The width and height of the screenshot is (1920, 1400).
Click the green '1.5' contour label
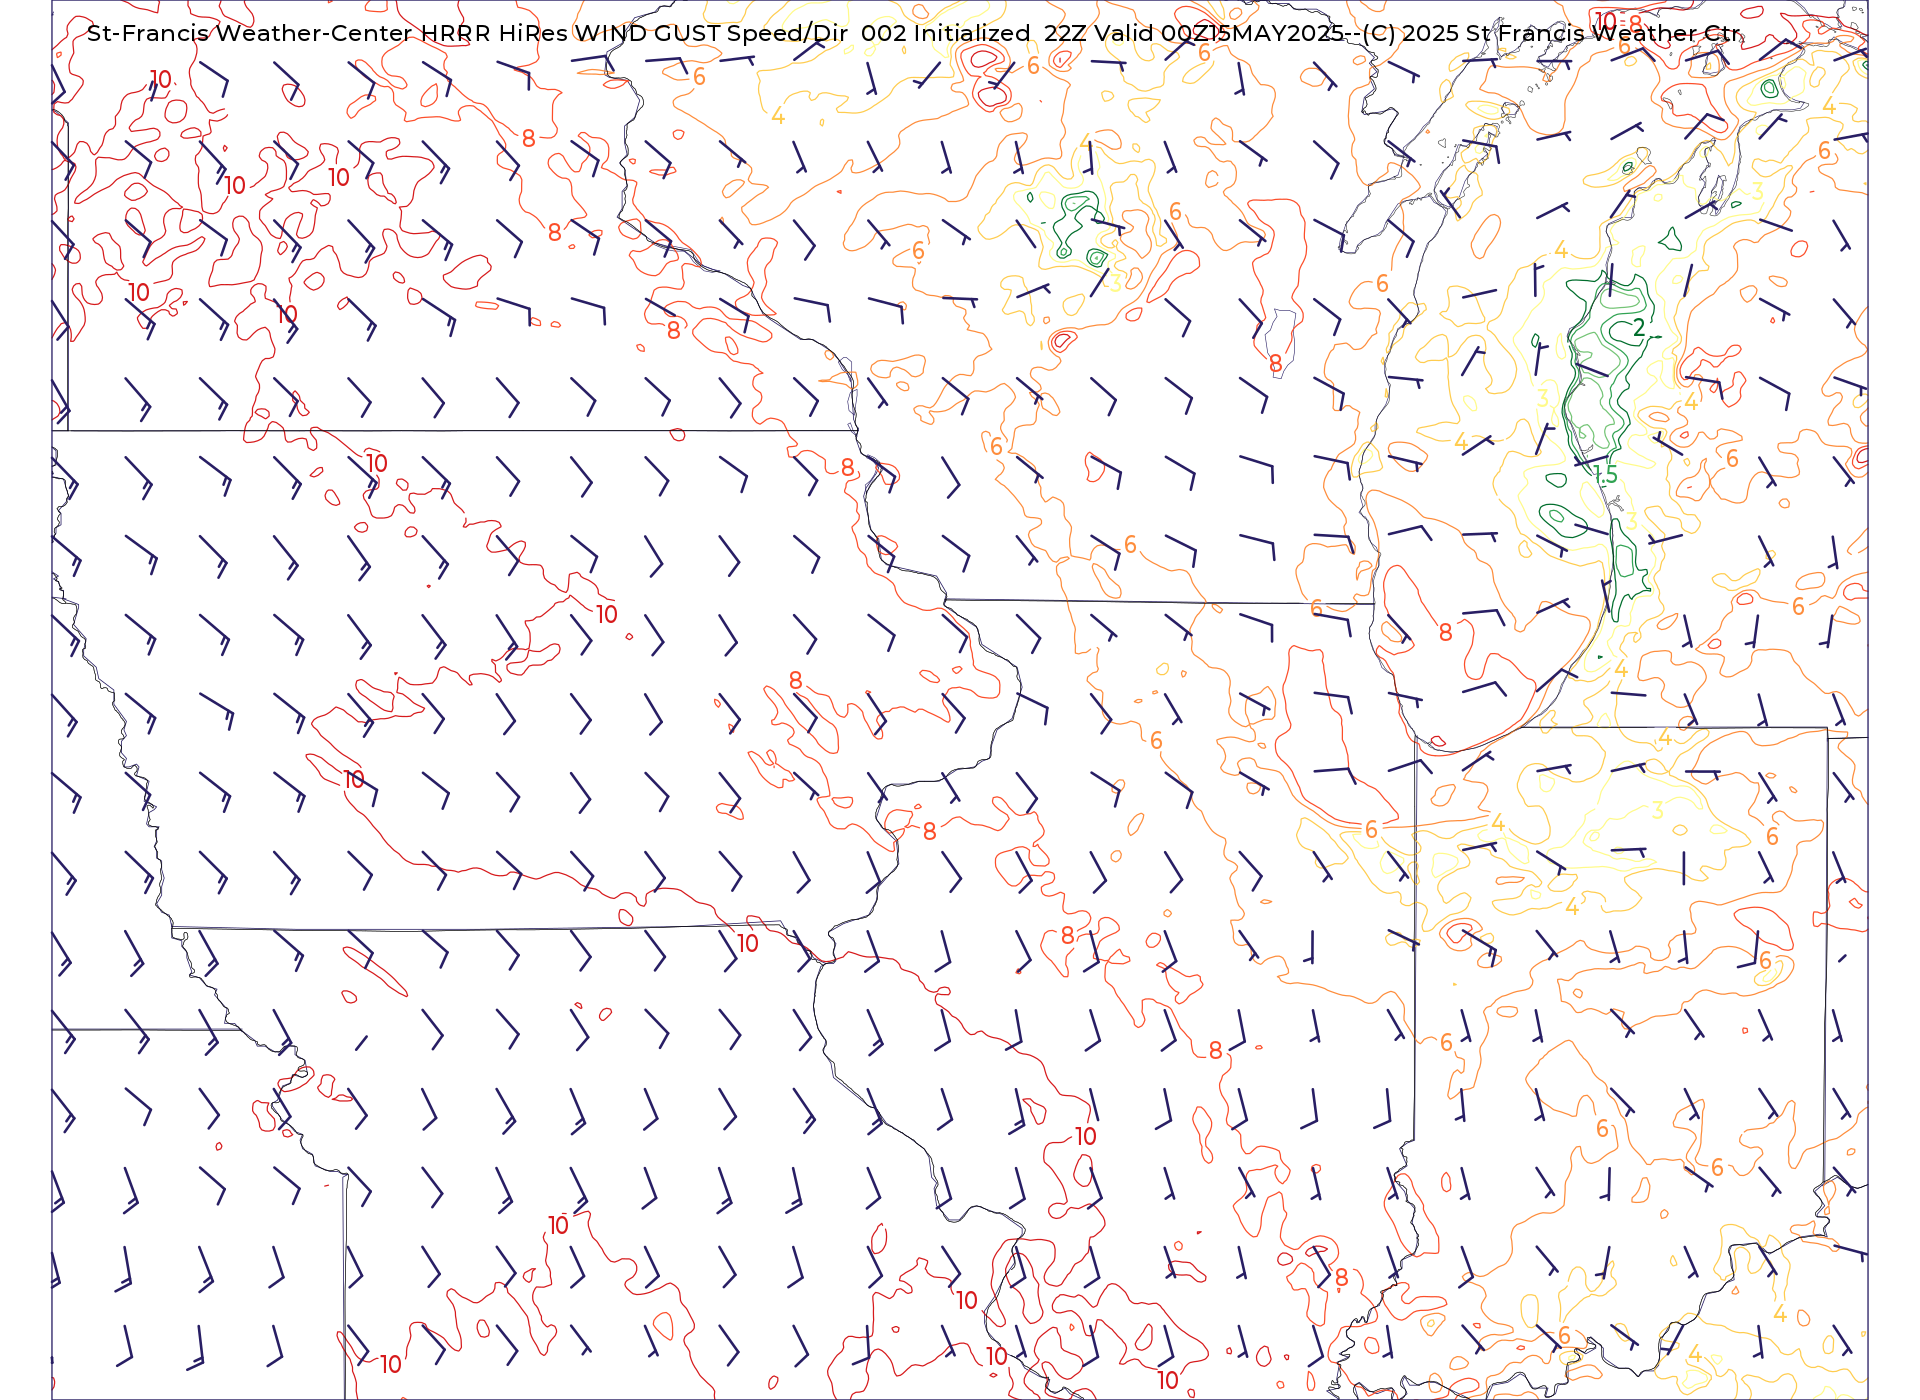(x=1605, y=476)
